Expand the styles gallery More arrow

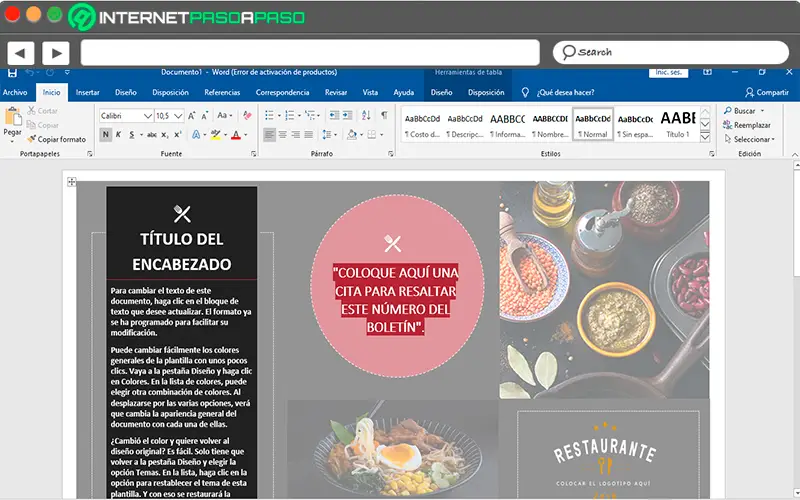pyautogui.click(x=705, y=137)
